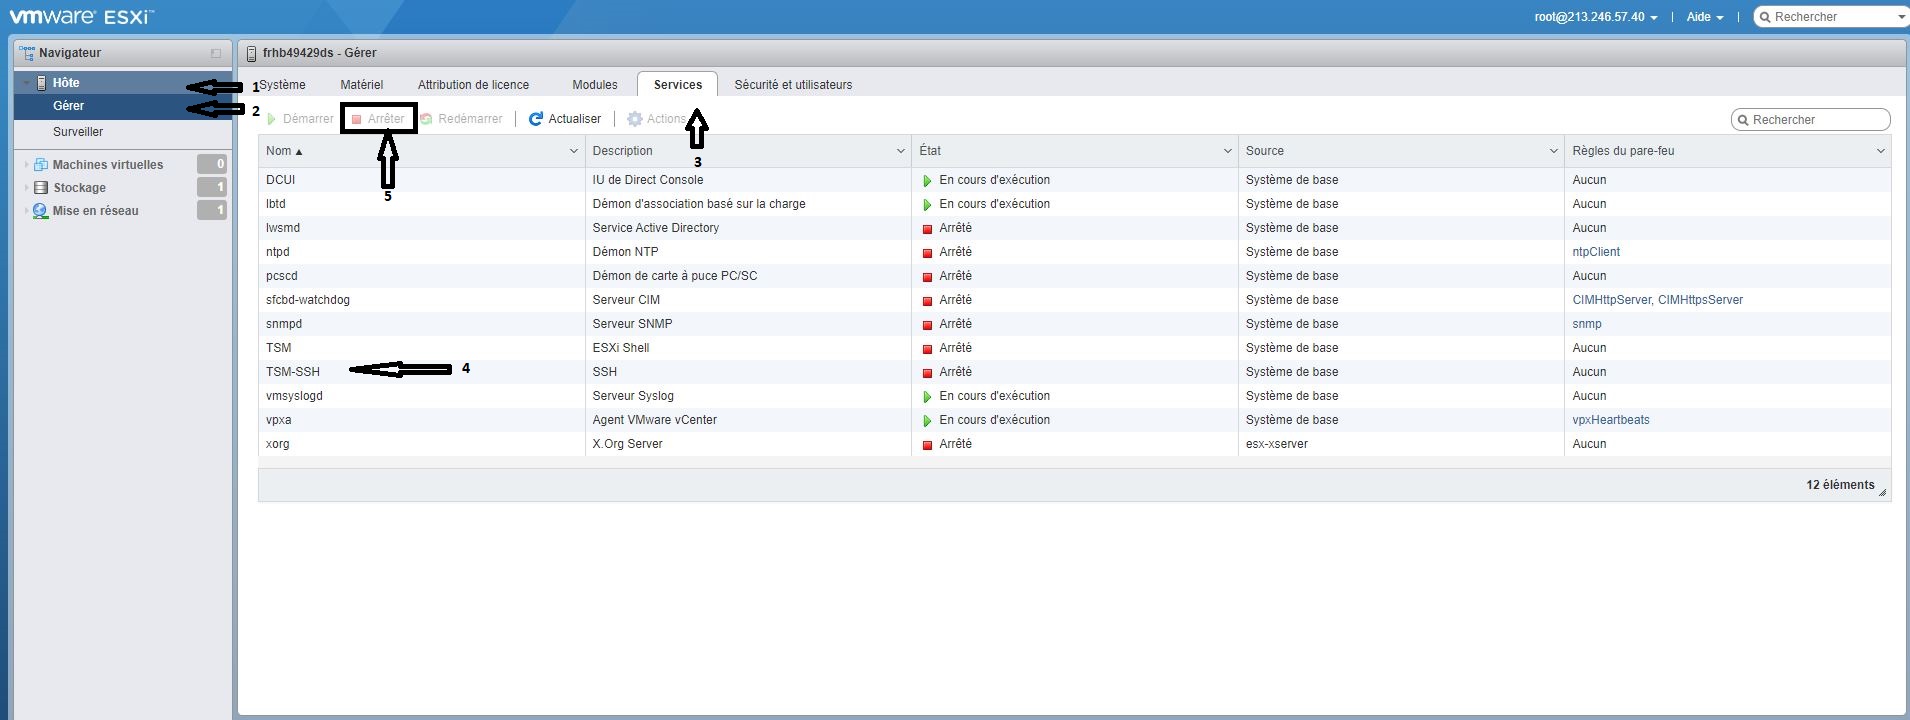The height and width of the screenshot is (720, 1910).
Task: Switch to the Système tab
Action: point(282,85)
